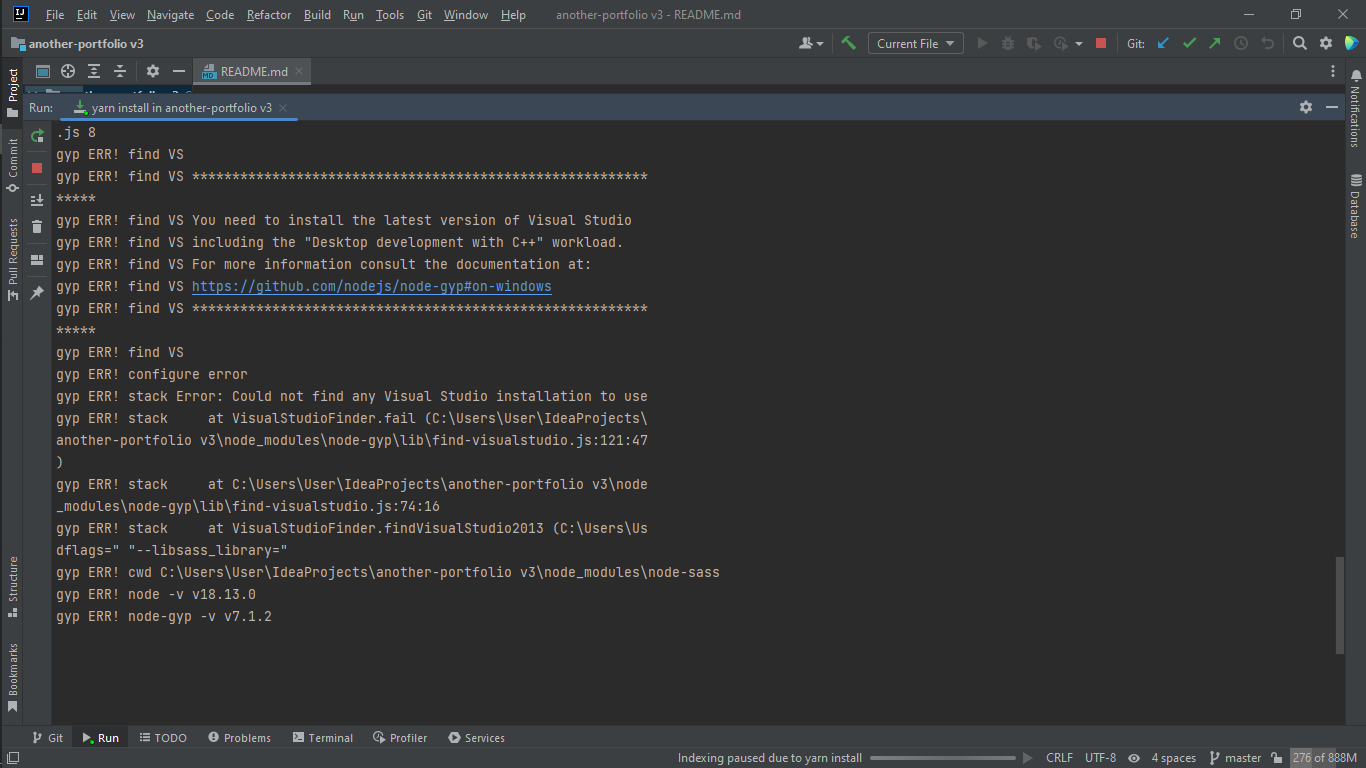
Task: Open Run panel settings gear
Action: (1306, 107)
